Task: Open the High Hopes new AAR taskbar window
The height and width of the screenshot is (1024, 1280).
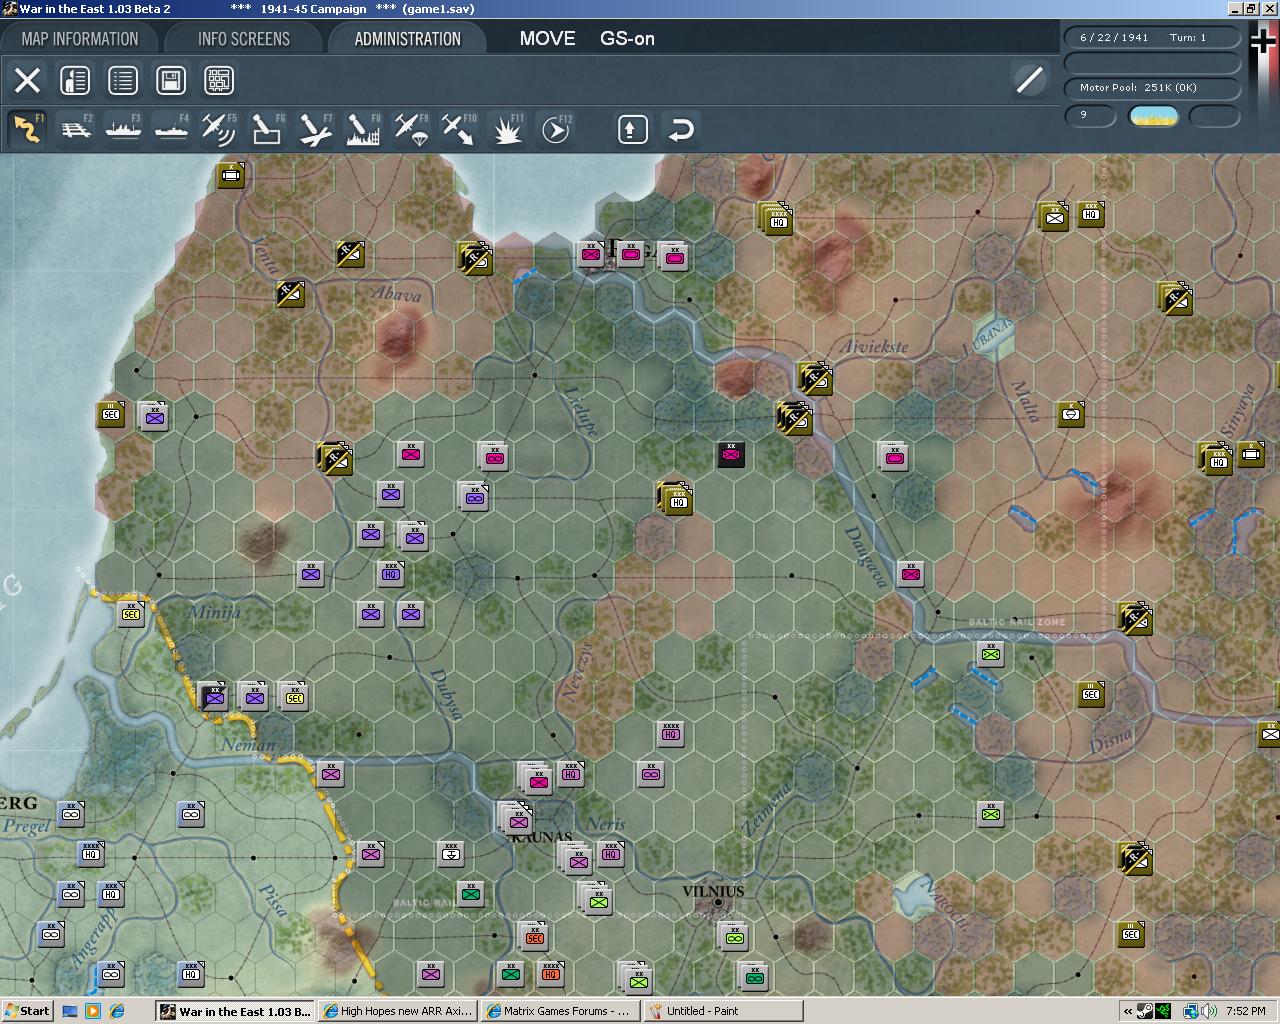Action: (x=398, y=1011)
